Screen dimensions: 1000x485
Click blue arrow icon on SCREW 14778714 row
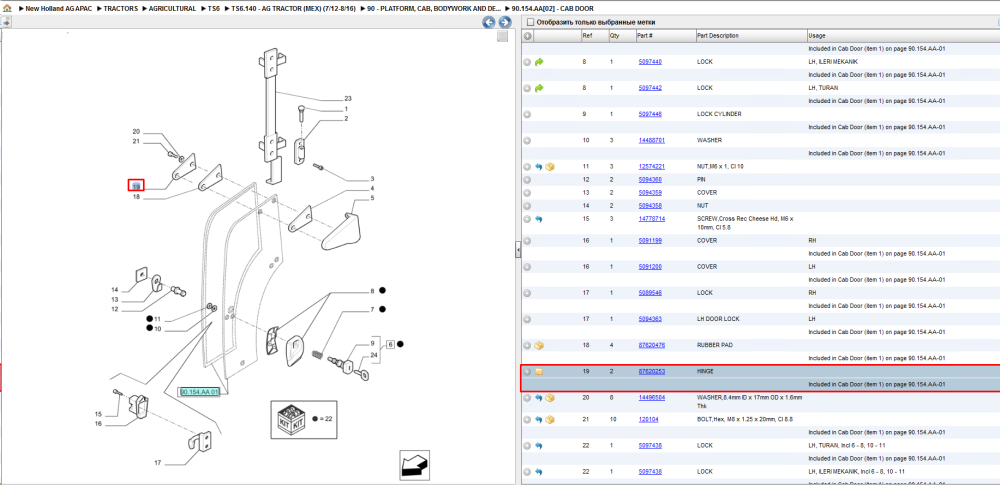[x=538, y=219]
